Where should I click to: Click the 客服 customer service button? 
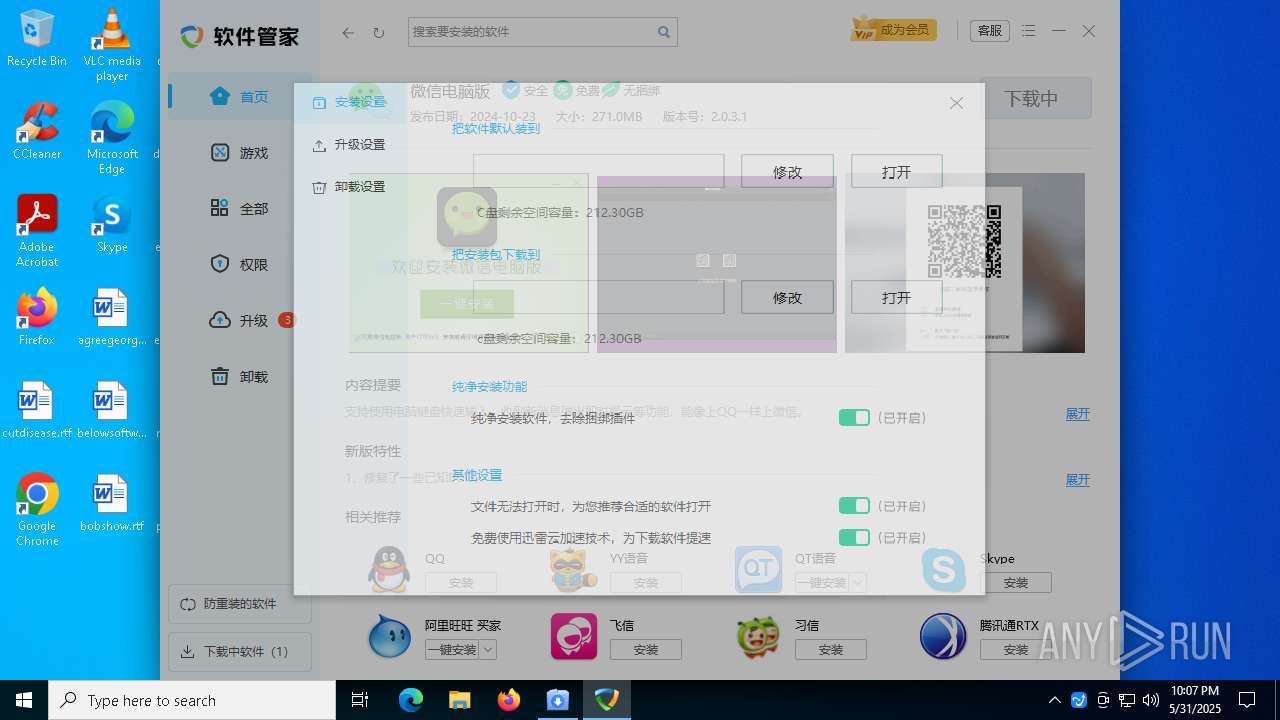pyautogui.click(x=990, y=31)
